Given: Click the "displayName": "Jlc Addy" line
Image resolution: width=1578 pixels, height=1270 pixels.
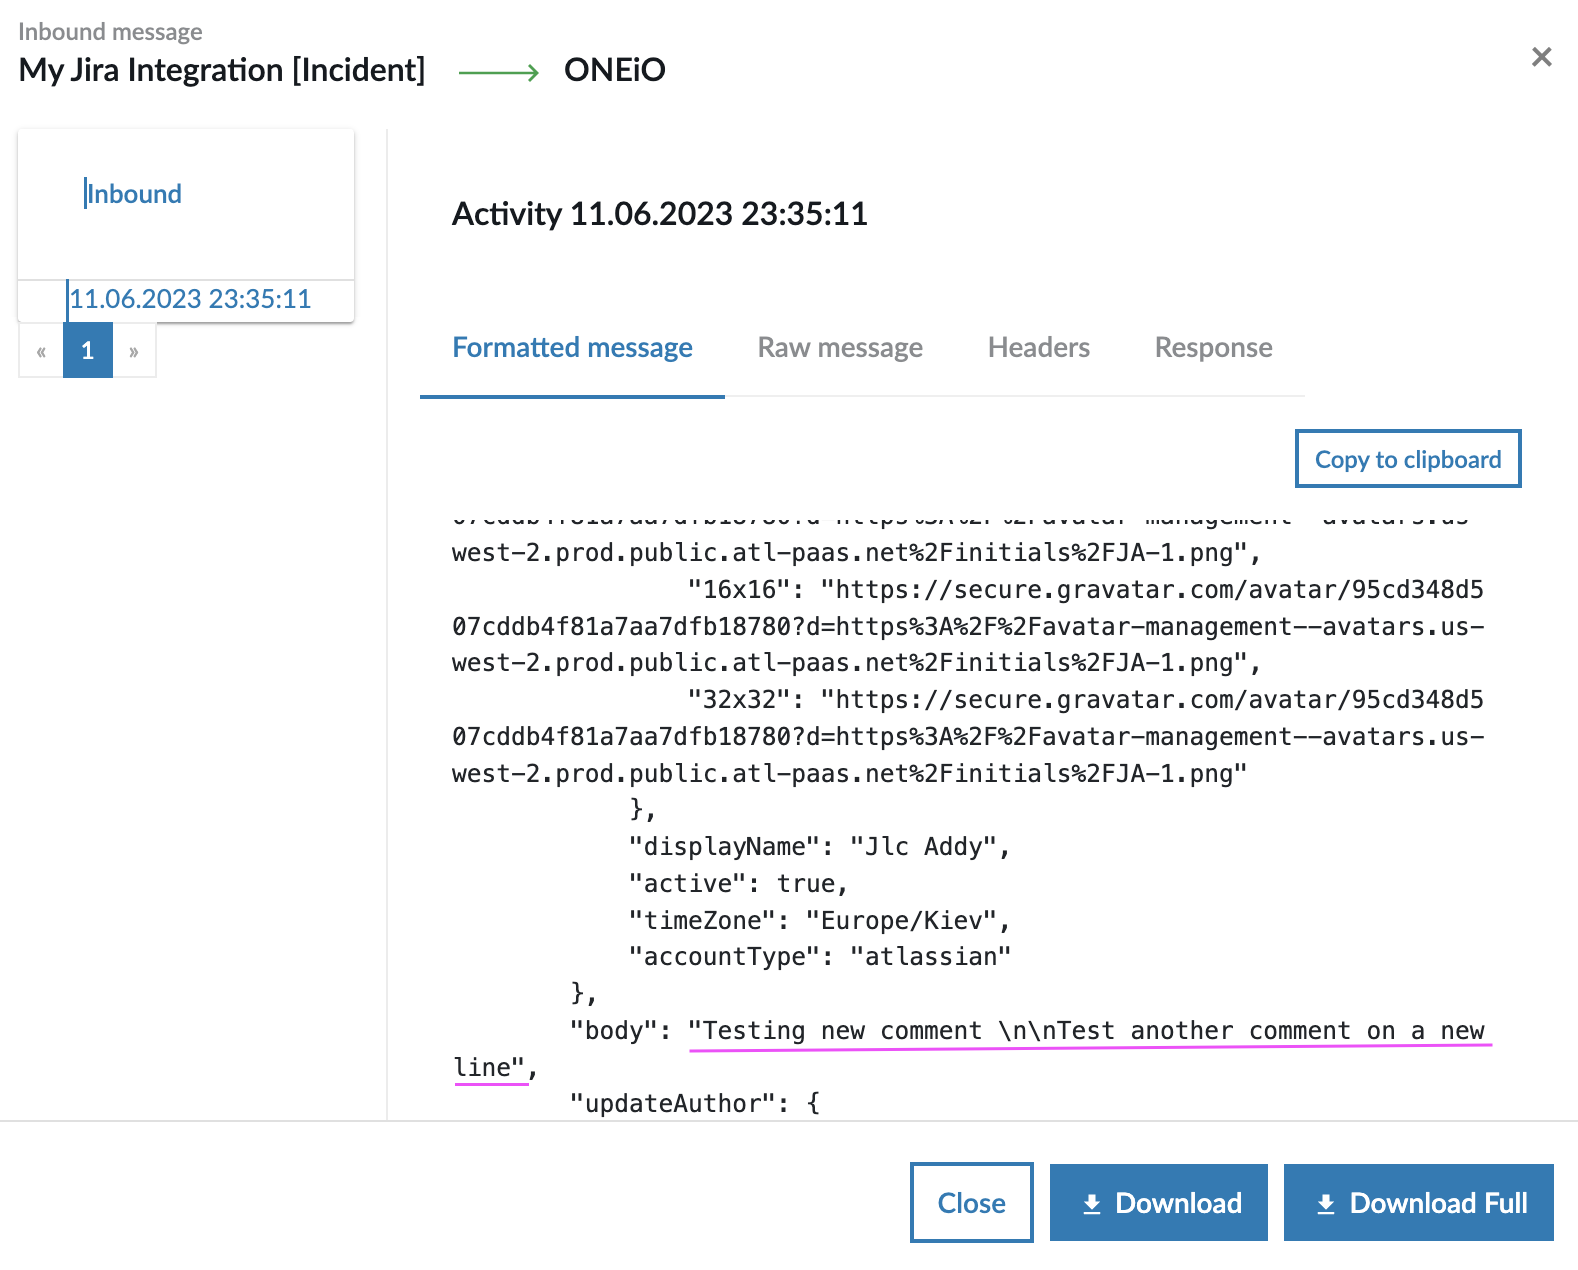Looking at the screenshot, I should pyautogui.click(x=819, y=847).
